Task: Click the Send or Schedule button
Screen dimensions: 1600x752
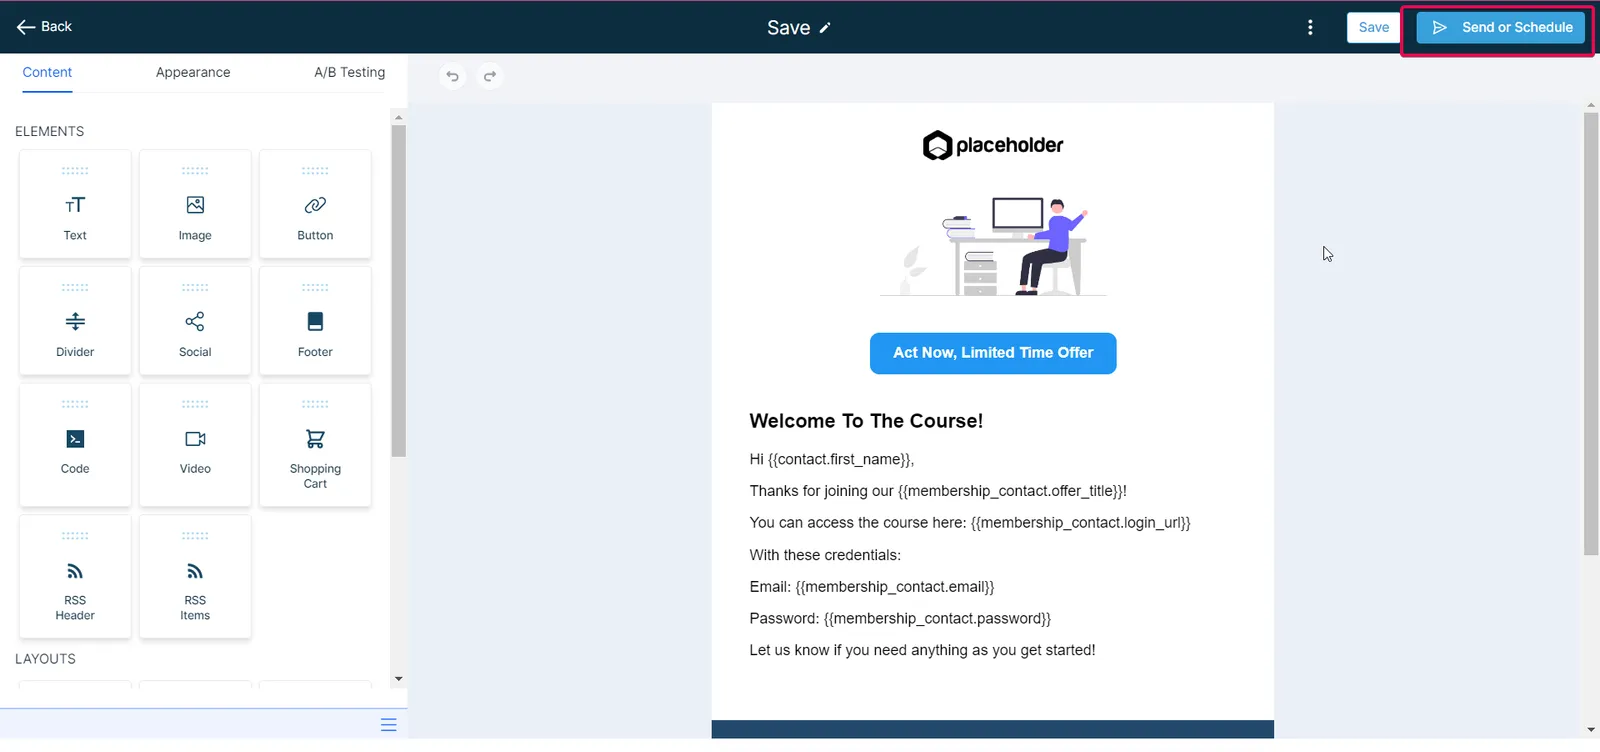Action: click(1500, 27)
